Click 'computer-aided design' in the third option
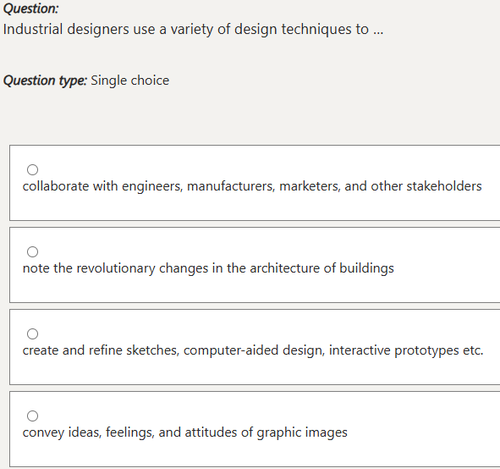The width and height of the screenshot is (500, 469). (254, 350)
